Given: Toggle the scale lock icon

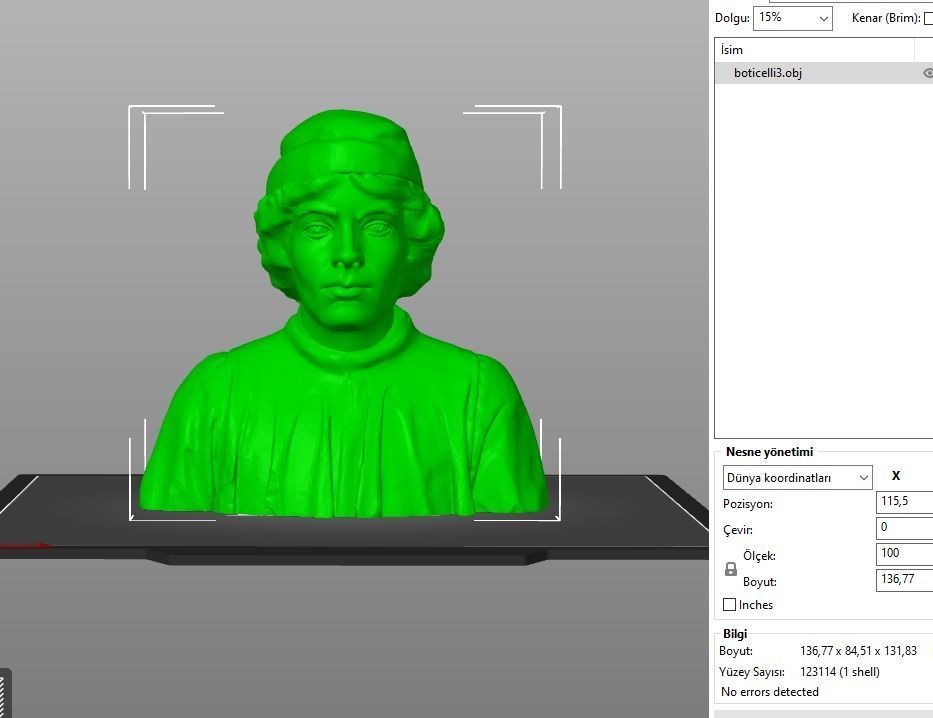Looking at the screenshot, I should [x=731, y=569].
